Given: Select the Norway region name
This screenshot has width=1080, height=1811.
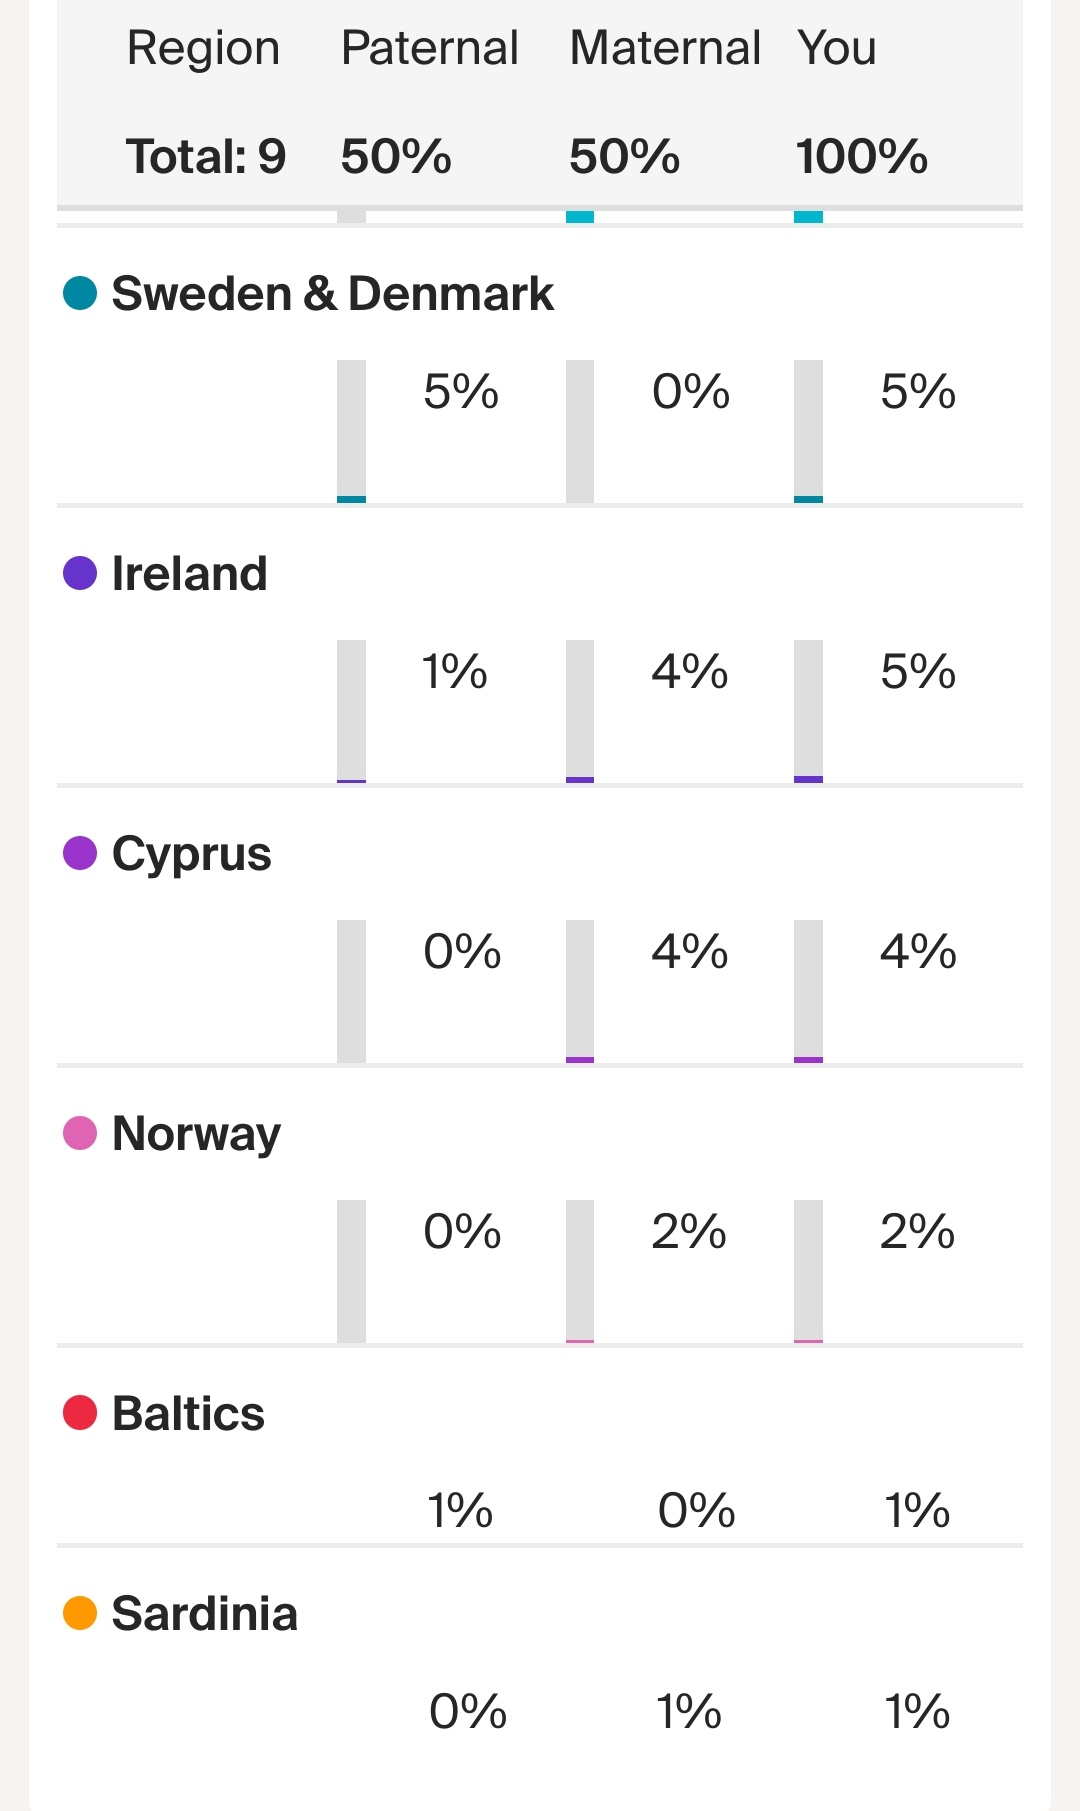Looking at the screenshot, I should pyautogui.click(x=196, y=1134).
